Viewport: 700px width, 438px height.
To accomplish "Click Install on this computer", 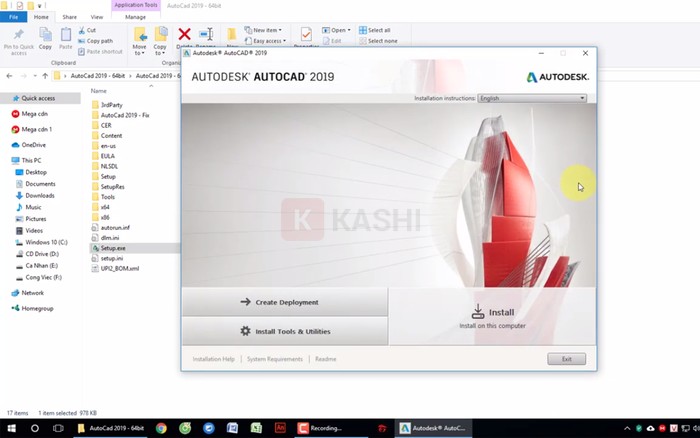I will point(492,317).
